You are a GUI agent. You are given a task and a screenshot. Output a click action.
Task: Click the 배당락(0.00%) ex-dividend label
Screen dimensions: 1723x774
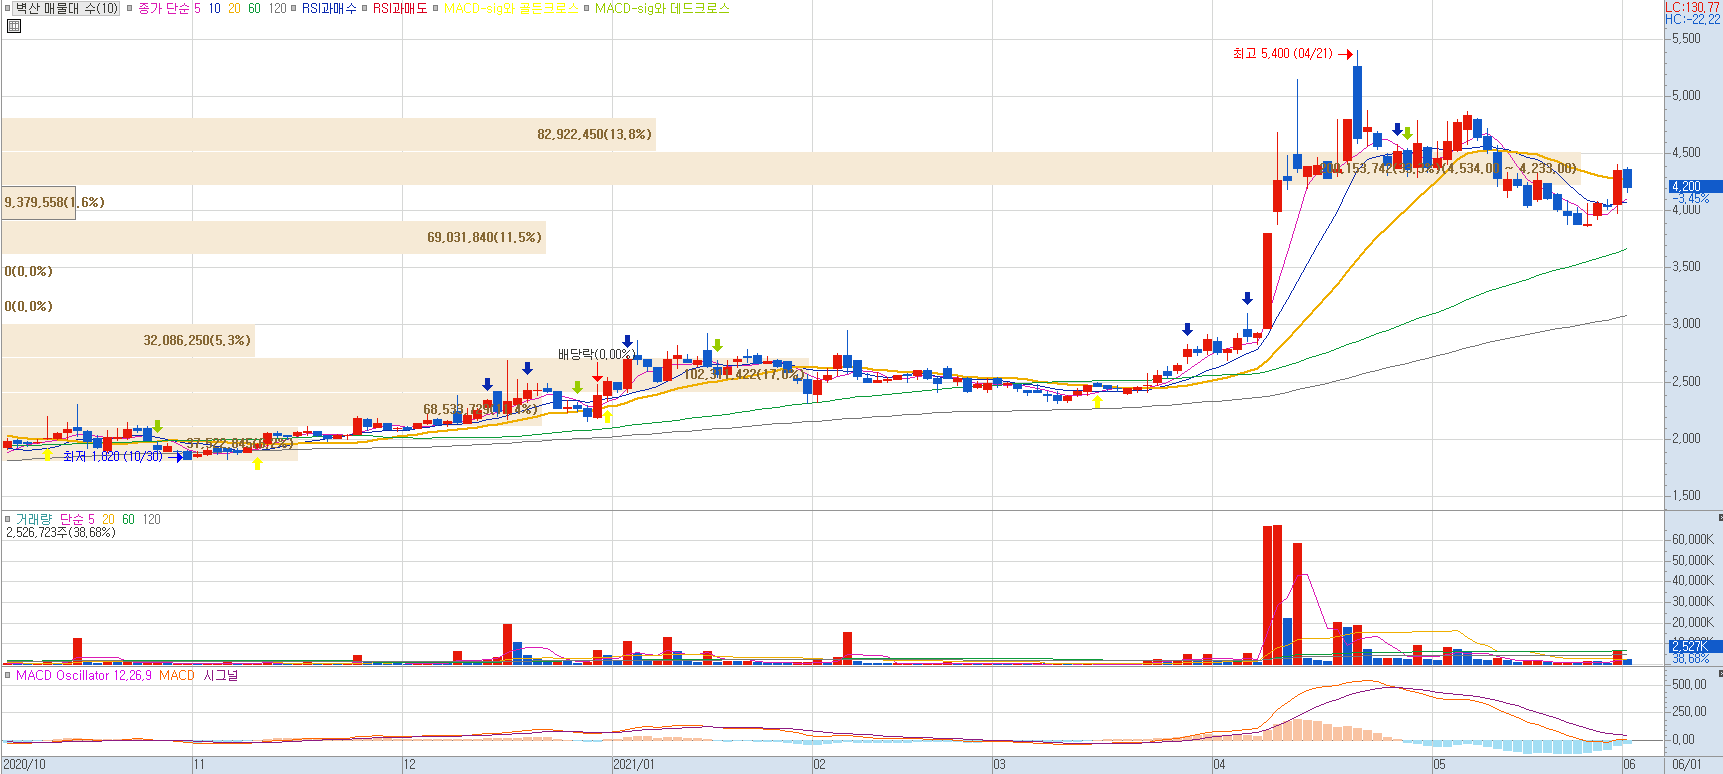tap(595, 354)
